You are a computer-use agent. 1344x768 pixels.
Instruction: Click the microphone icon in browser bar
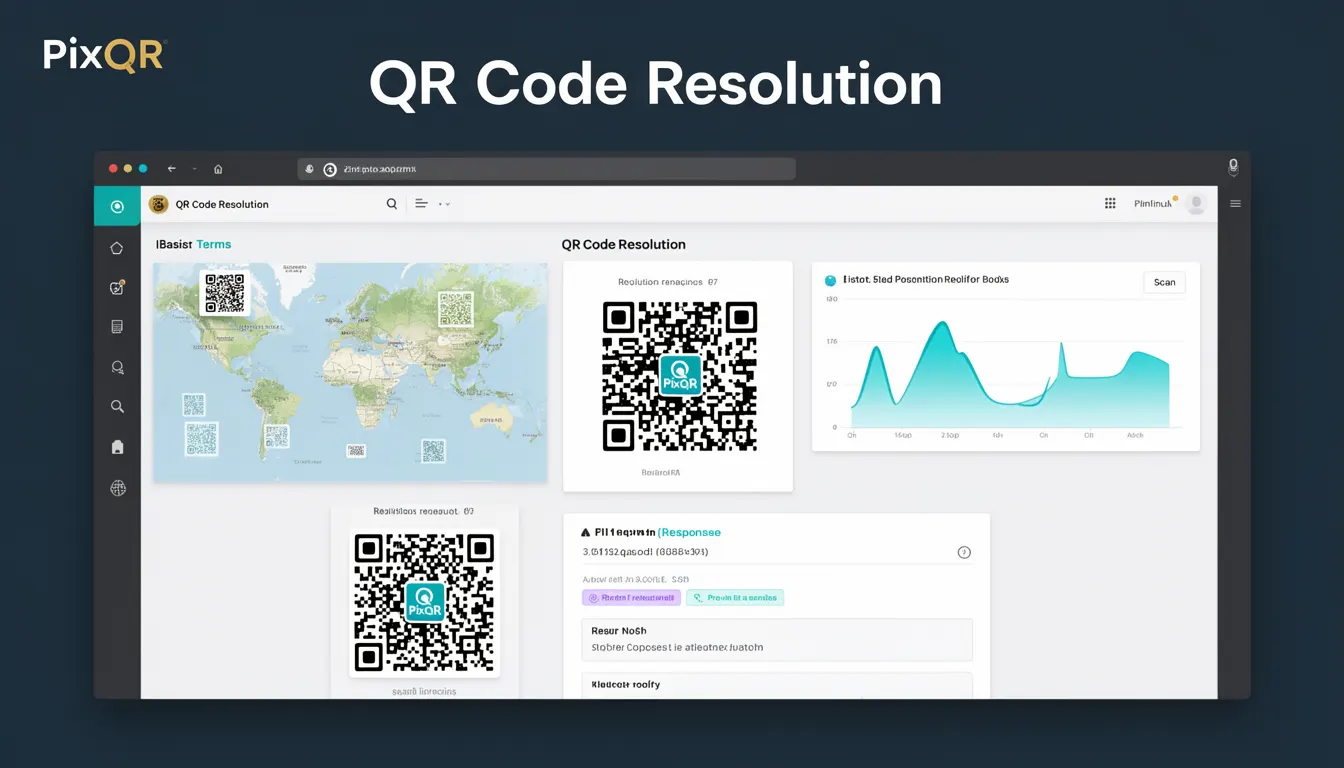pyautogui.click(x=1233, y=167)
